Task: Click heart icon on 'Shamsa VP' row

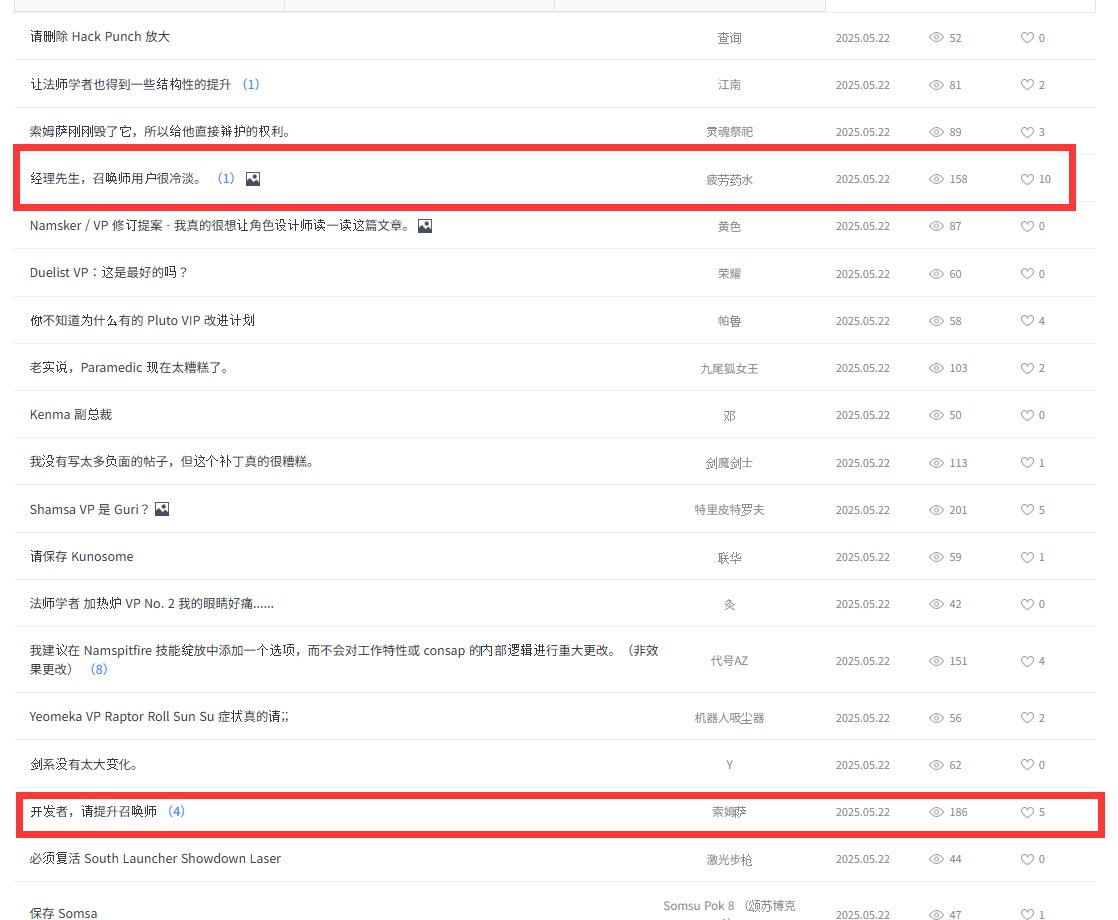Action: coord(1027,509)
